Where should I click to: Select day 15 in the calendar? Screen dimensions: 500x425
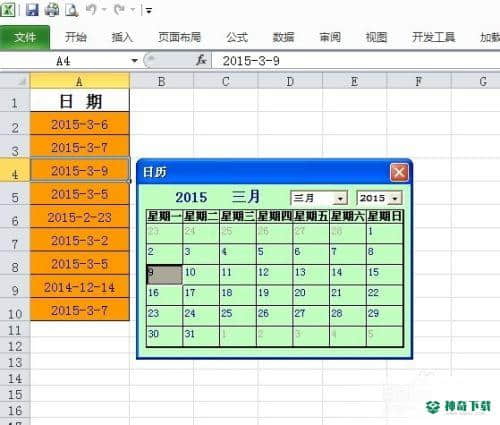[384, 274]
